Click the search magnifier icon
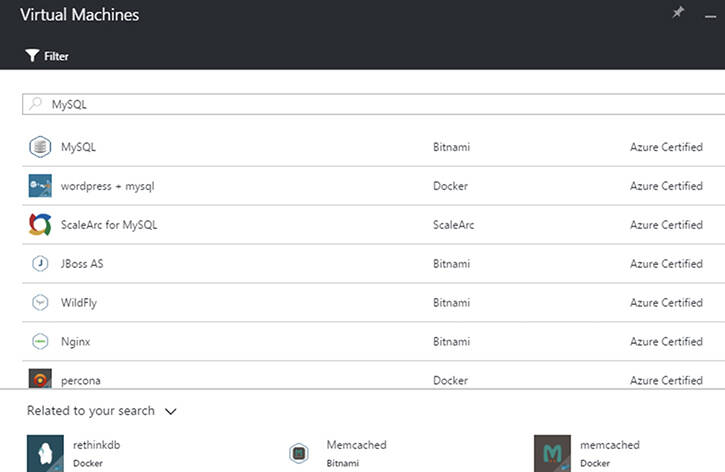Screen dimensions: 725x472 (35, 104)
